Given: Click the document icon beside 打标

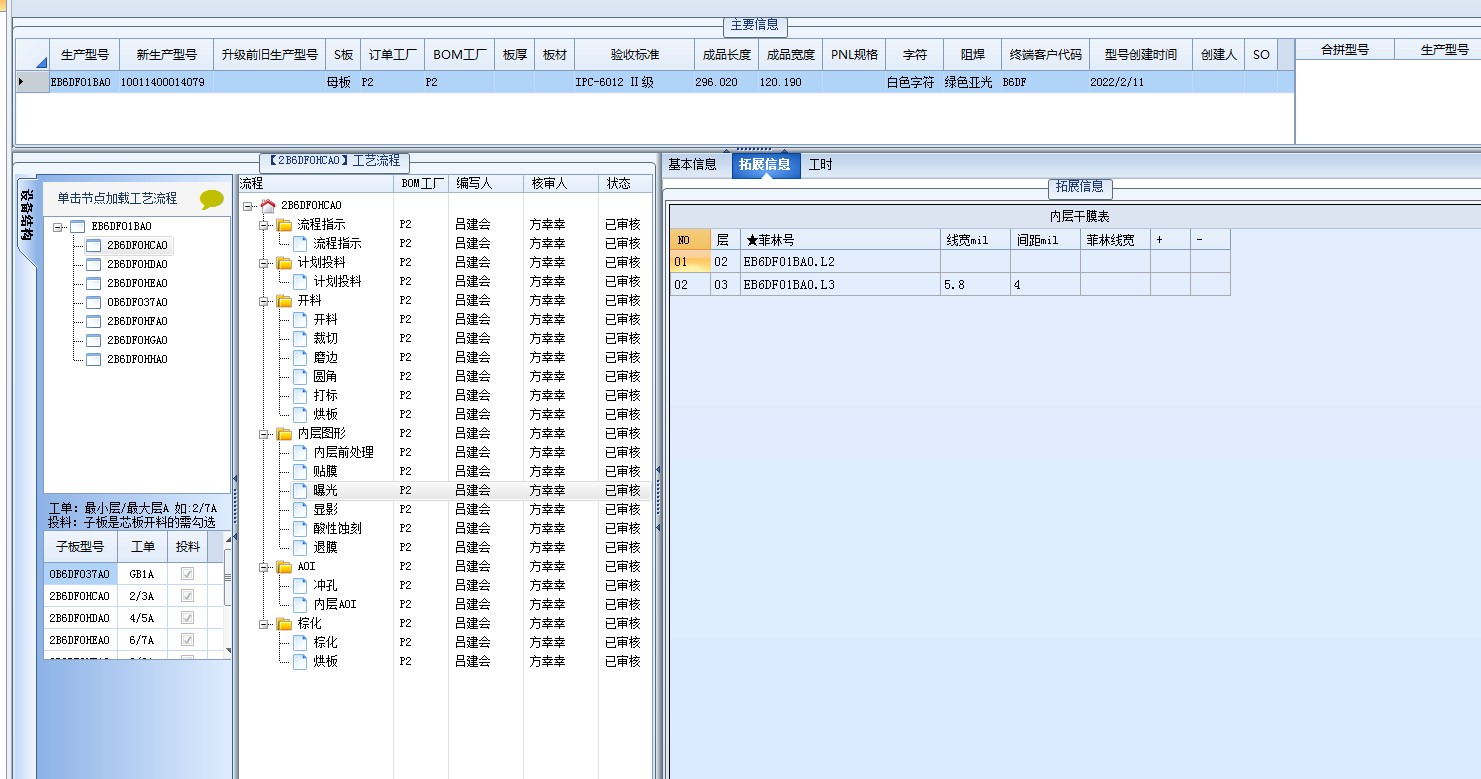Looking at the screenshot, I should tap(300, 395).
